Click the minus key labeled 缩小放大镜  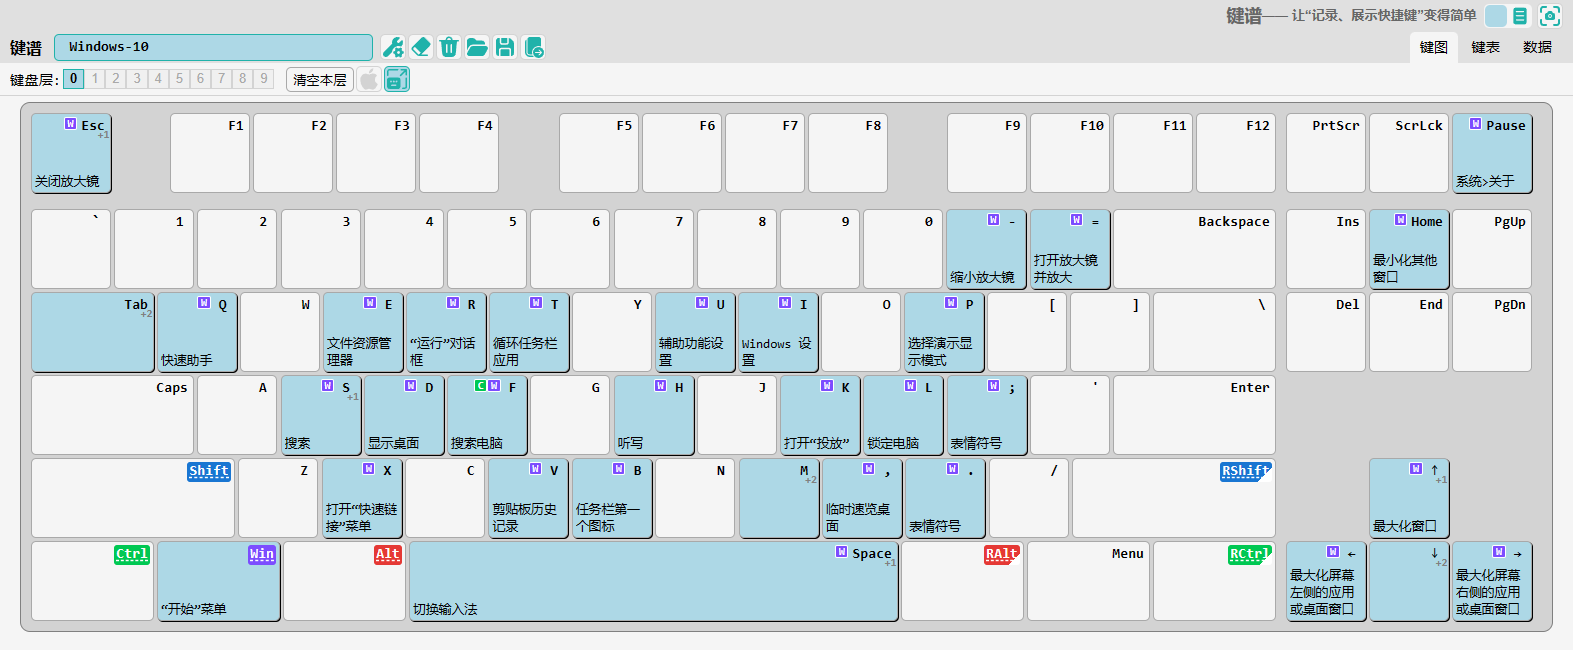[986, 249]
